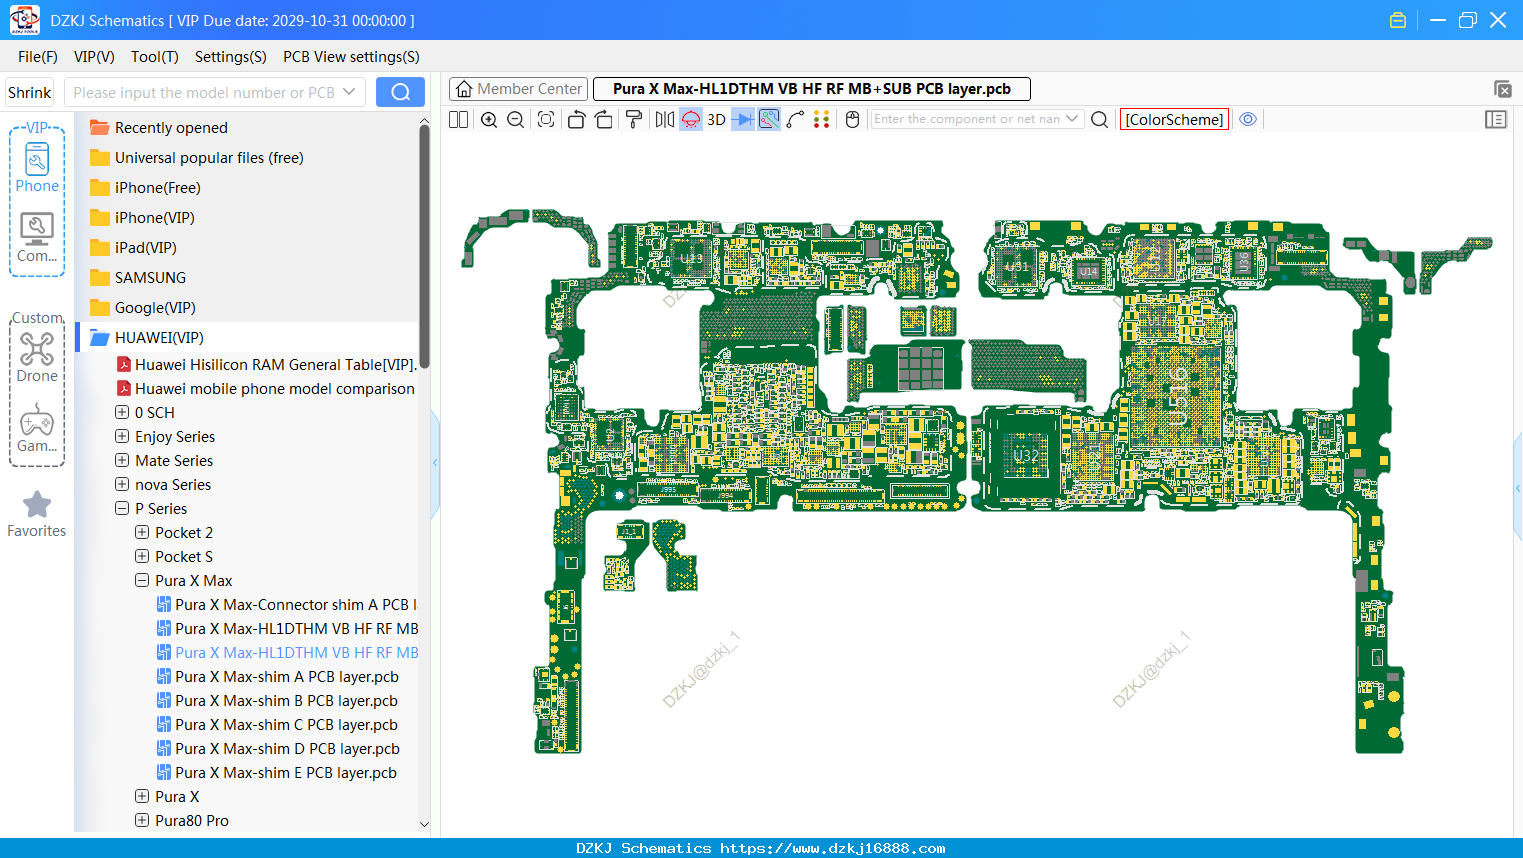
Task: Expand the Pura80 Pro node
Action: point(142,820)
